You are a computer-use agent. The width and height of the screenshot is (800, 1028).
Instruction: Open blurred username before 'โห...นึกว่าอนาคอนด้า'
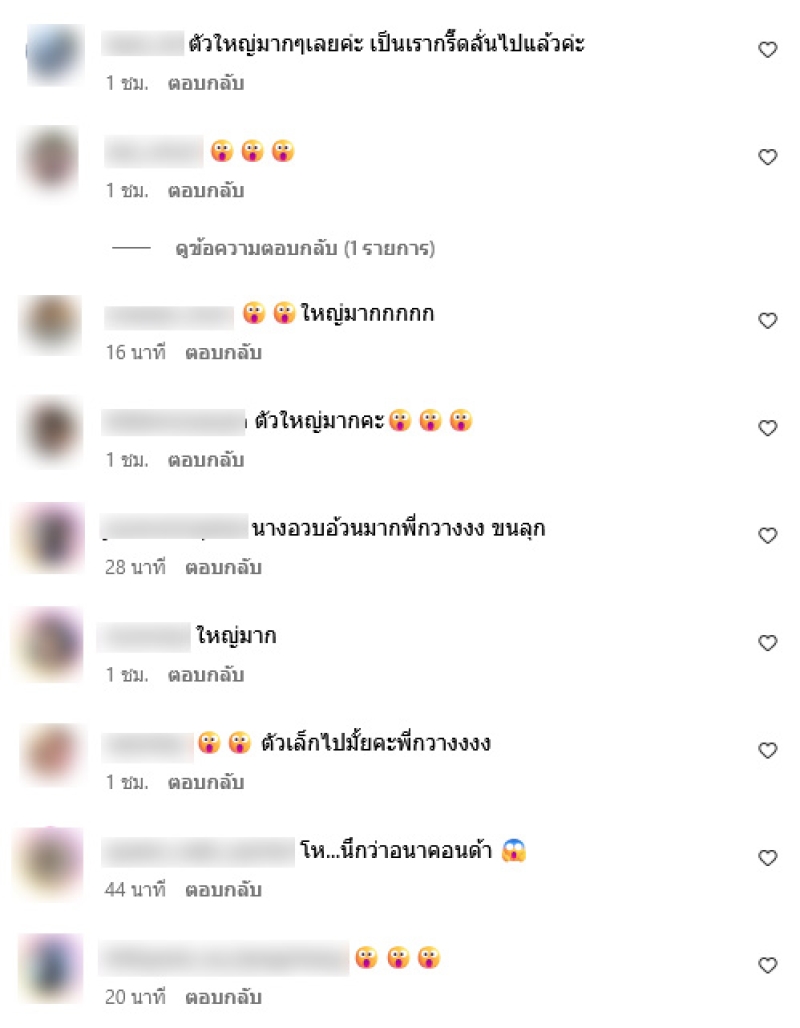coord(198,851)
